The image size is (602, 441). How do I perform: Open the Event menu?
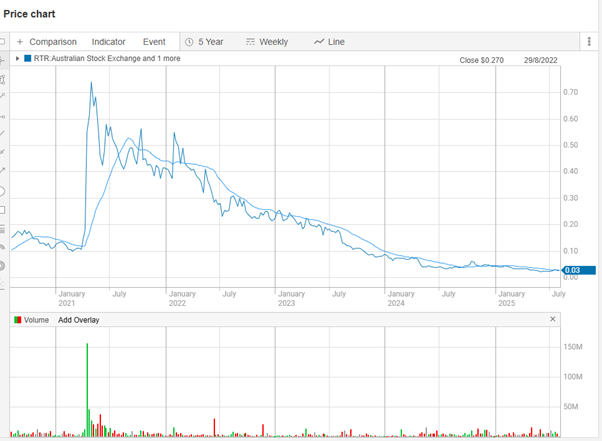tap(154, 42)
